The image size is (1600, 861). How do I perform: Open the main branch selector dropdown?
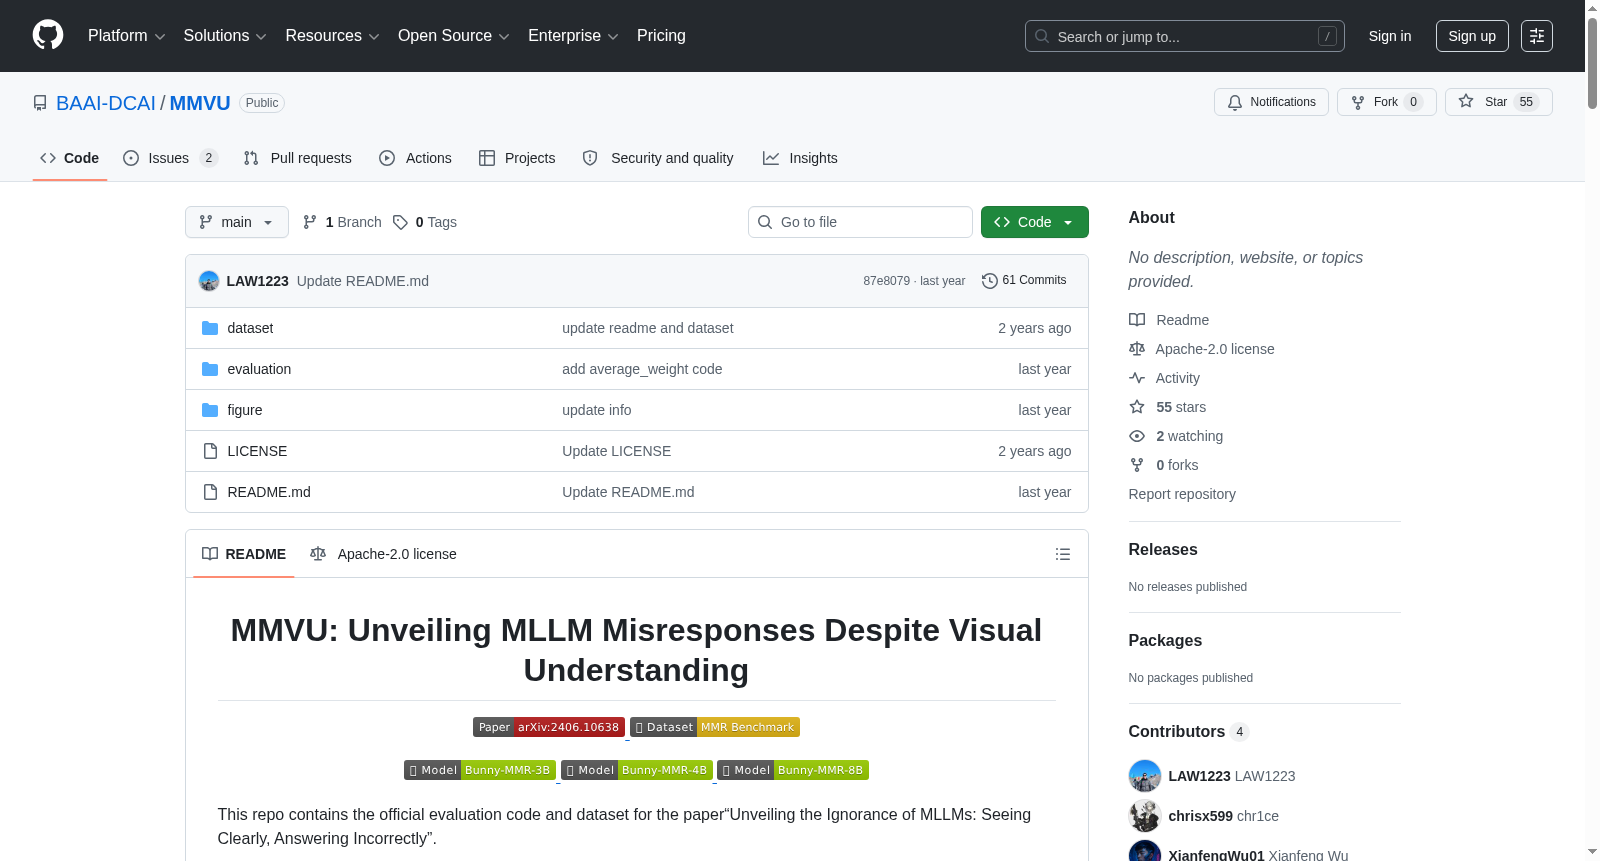tap(237, 222)
